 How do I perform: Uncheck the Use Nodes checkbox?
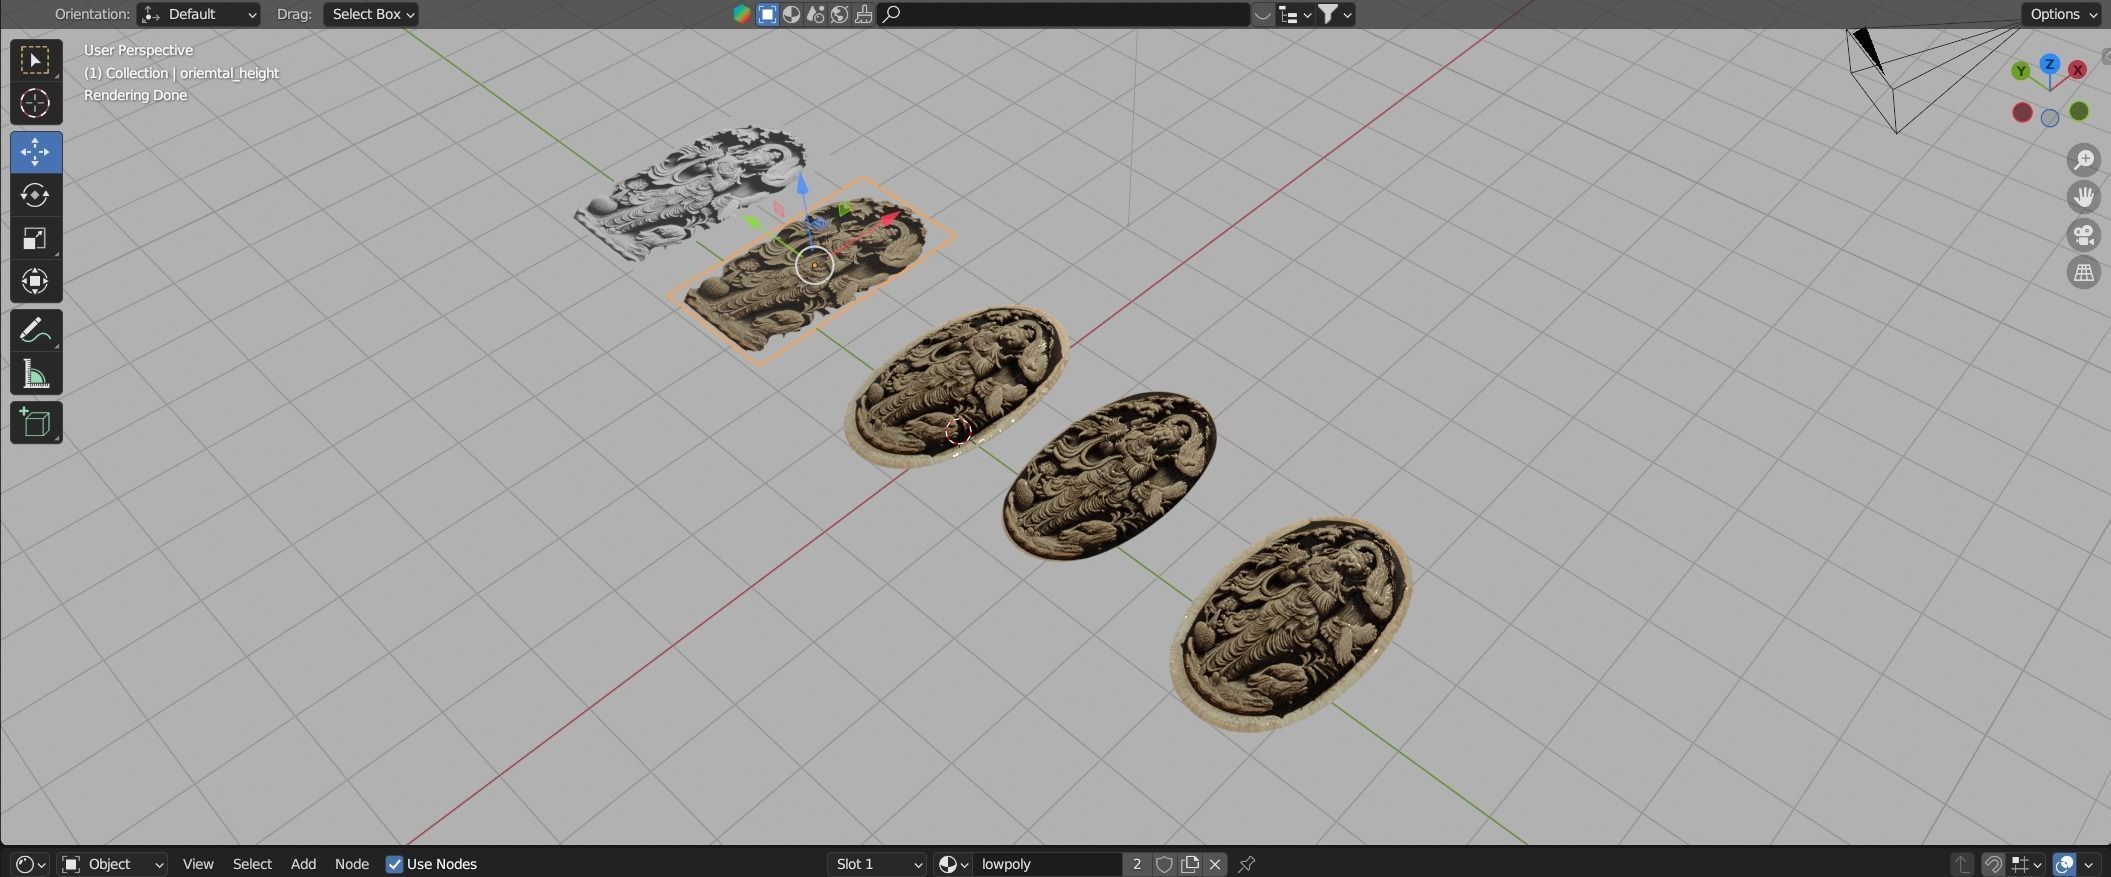click(394, 864)
